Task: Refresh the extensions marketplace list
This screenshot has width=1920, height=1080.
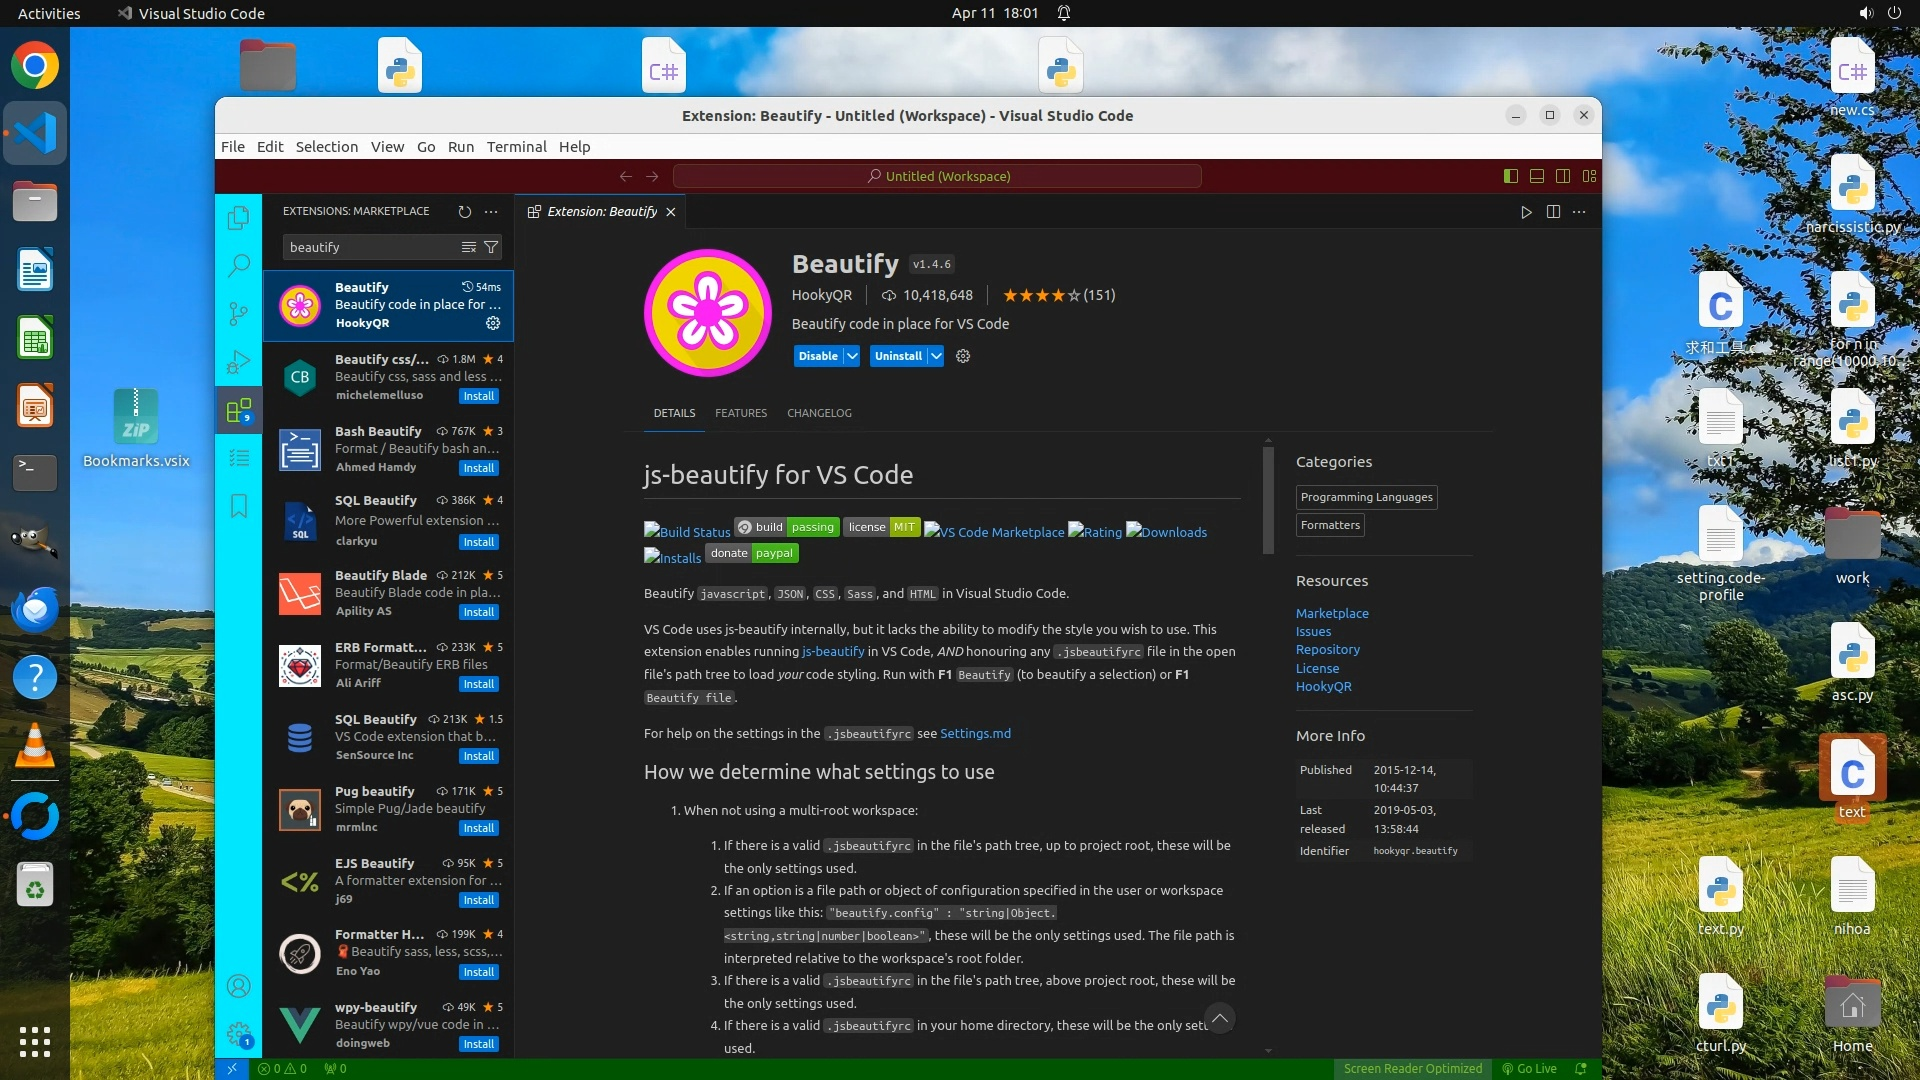Action: point(464,212)
